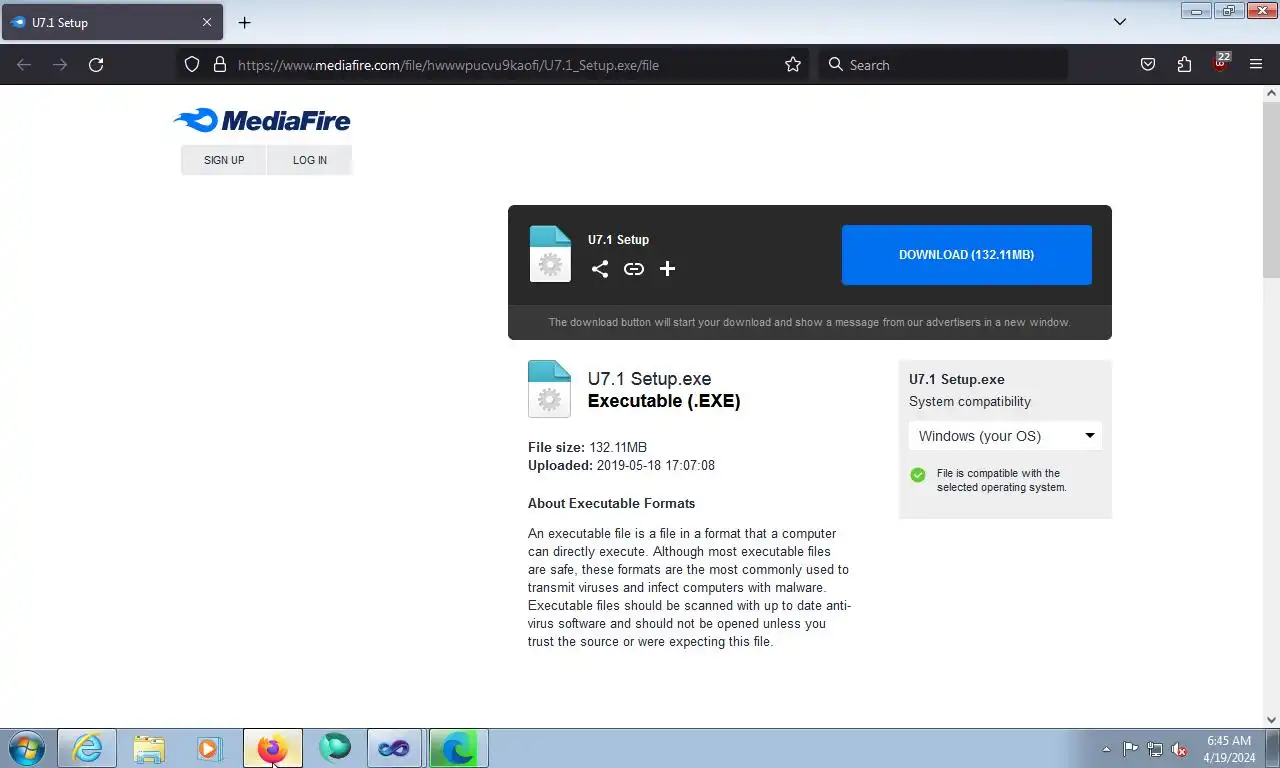Open Windows (your OS) compatibility dropdown
Image resolution: width=1280 pixels, height=768 pixels.
click(1005, 436)
